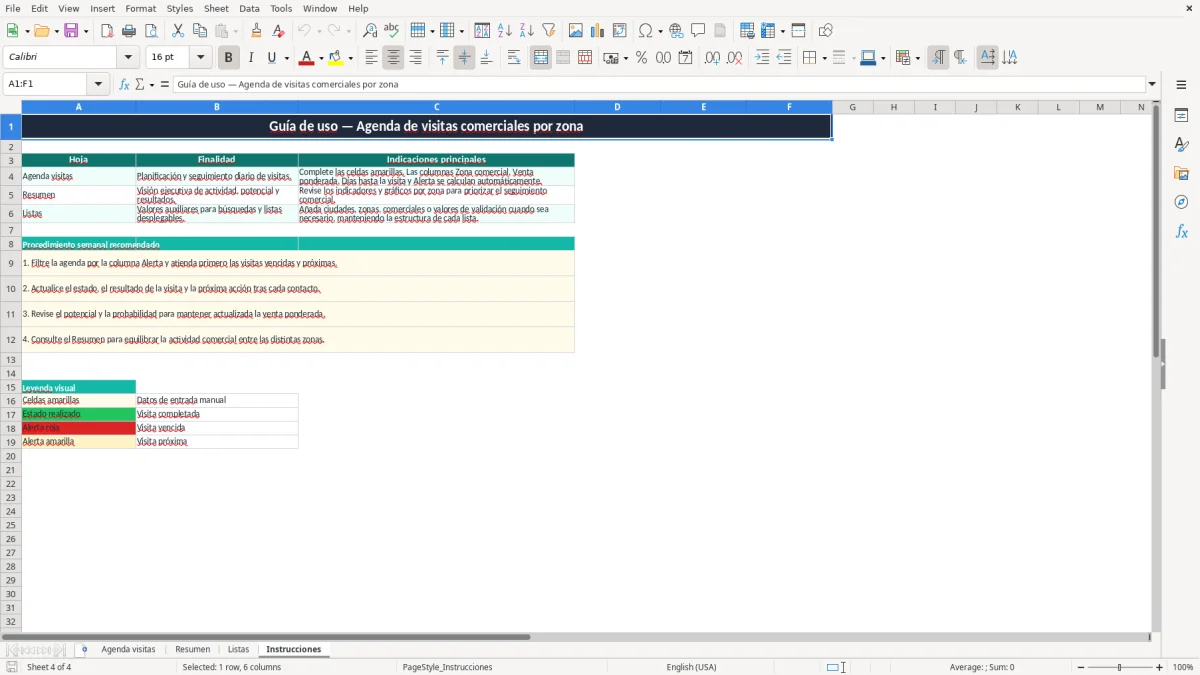Screen dimensions: 1200x675
Task: Open the Sheet menu
Action: click(x=216, y=8)
